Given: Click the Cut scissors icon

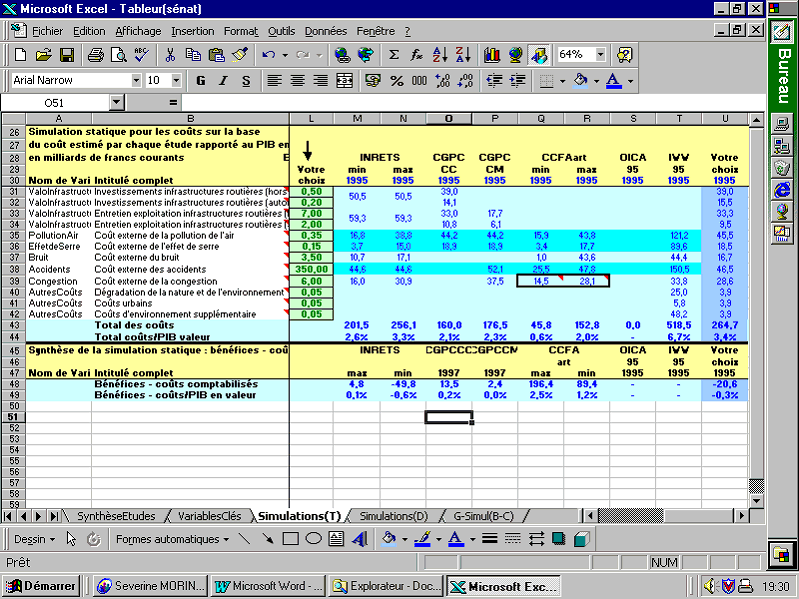Looking at the screenshot, I should (x=170, y=55).
